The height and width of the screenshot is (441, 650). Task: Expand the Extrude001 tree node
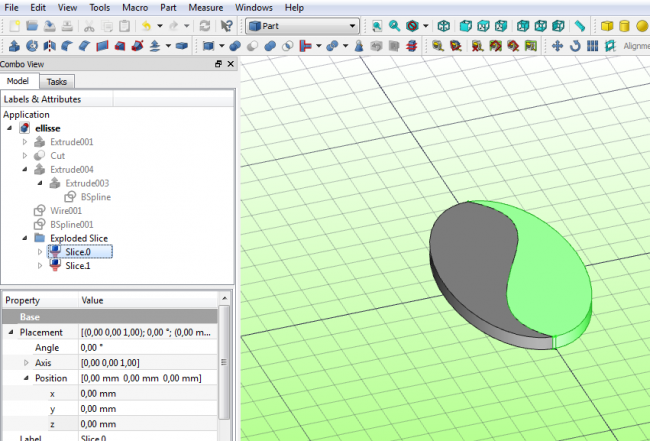(x=26, y=142)
